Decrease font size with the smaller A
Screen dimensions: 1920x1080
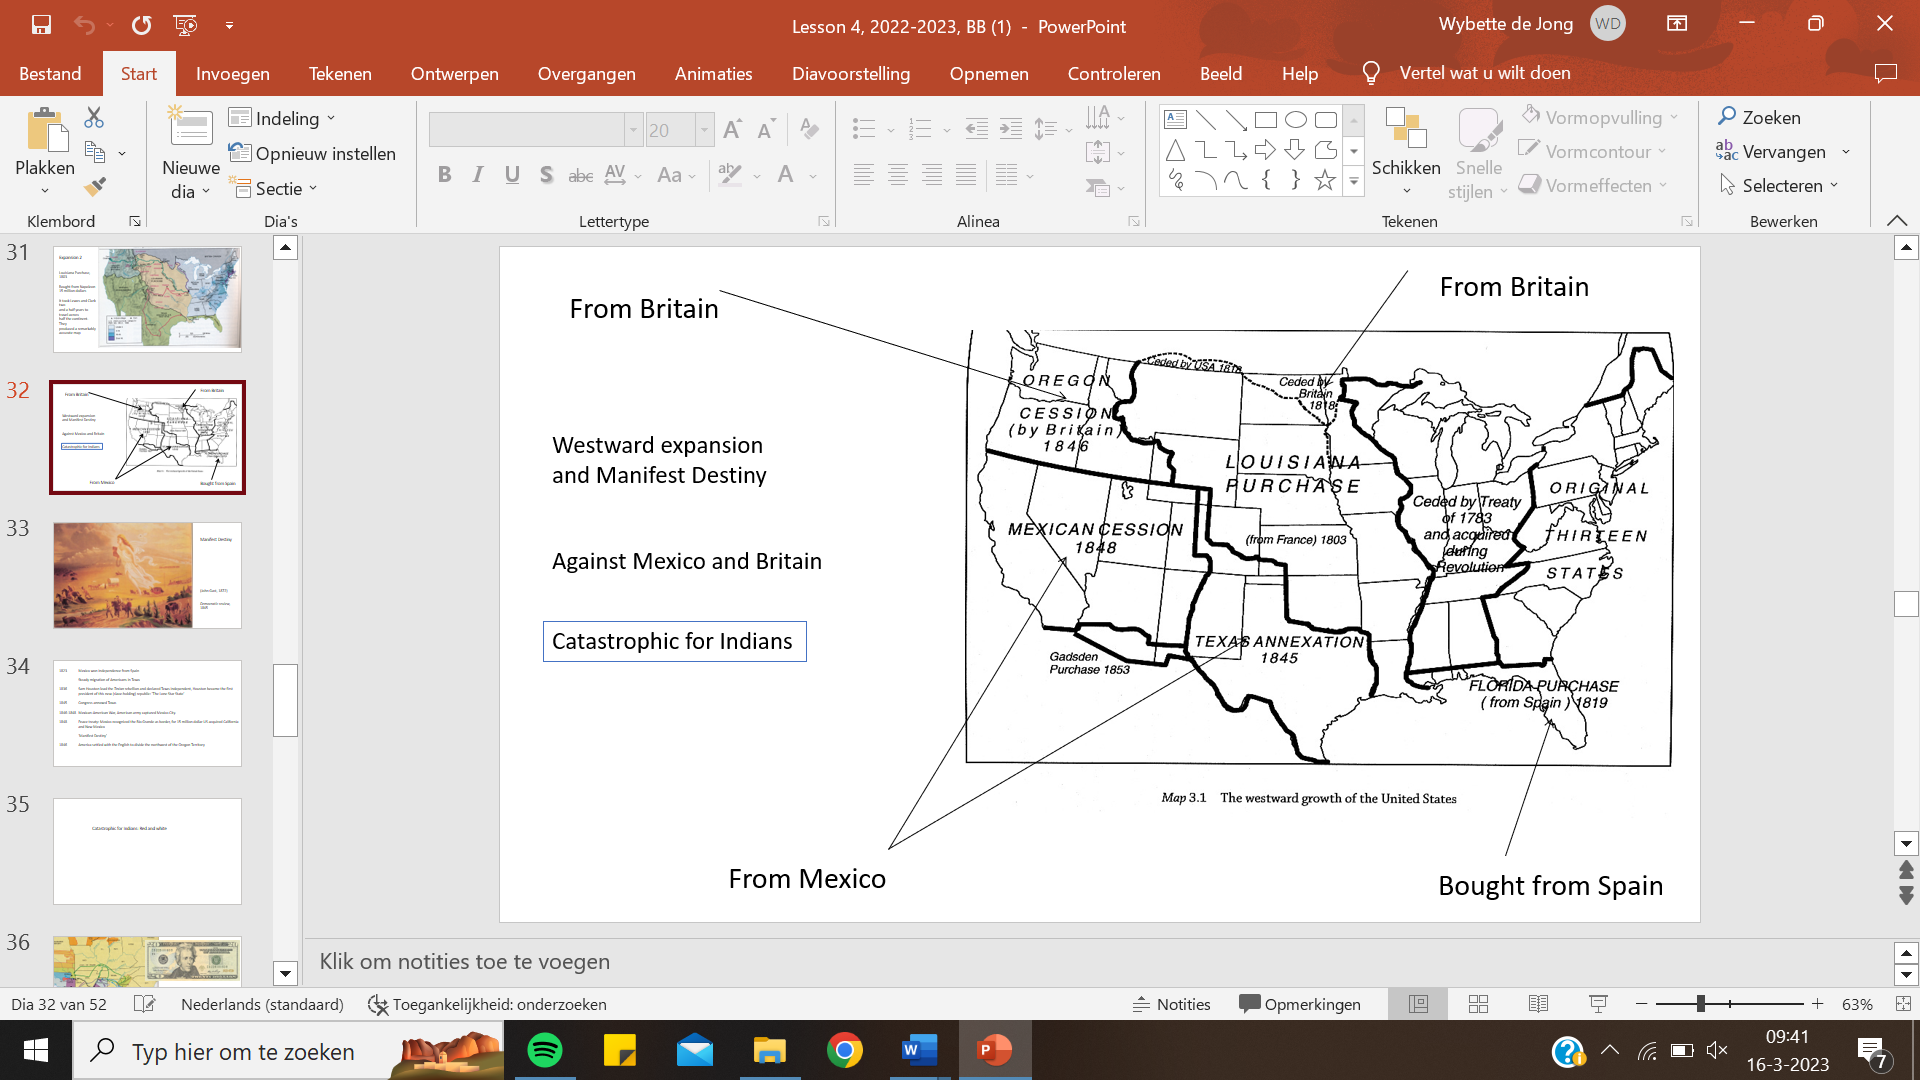(766, 129)
